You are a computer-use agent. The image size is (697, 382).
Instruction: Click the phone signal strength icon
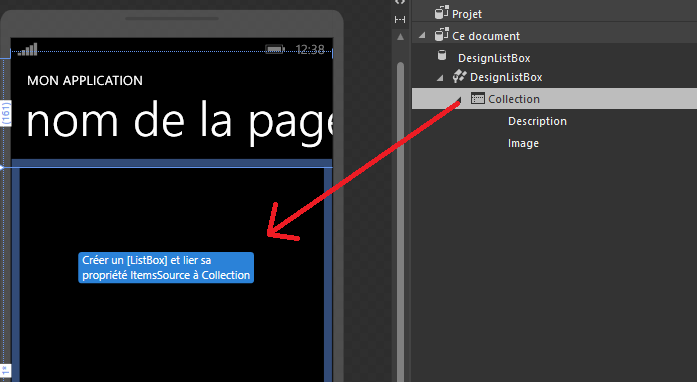pyautogui.click(x=28, y=49)
